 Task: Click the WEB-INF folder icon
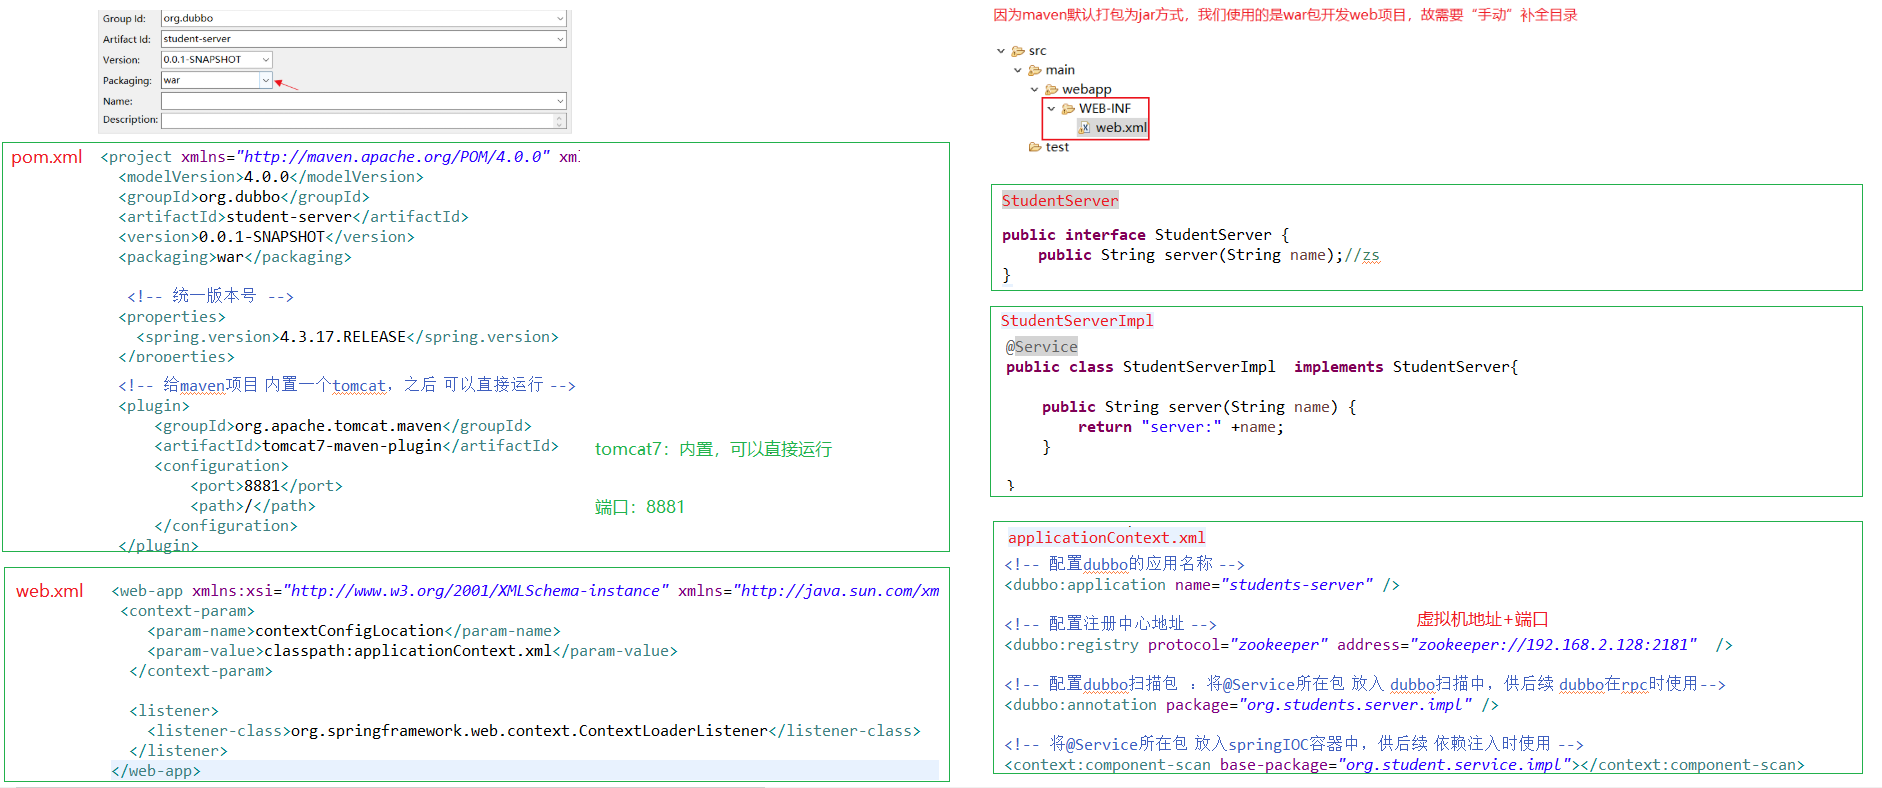[1068, 109]
